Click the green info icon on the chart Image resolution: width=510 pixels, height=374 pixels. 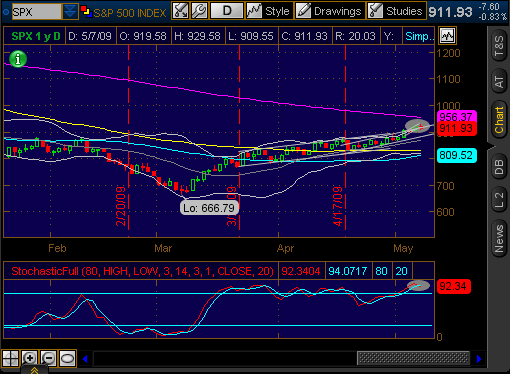click(18, 59)
